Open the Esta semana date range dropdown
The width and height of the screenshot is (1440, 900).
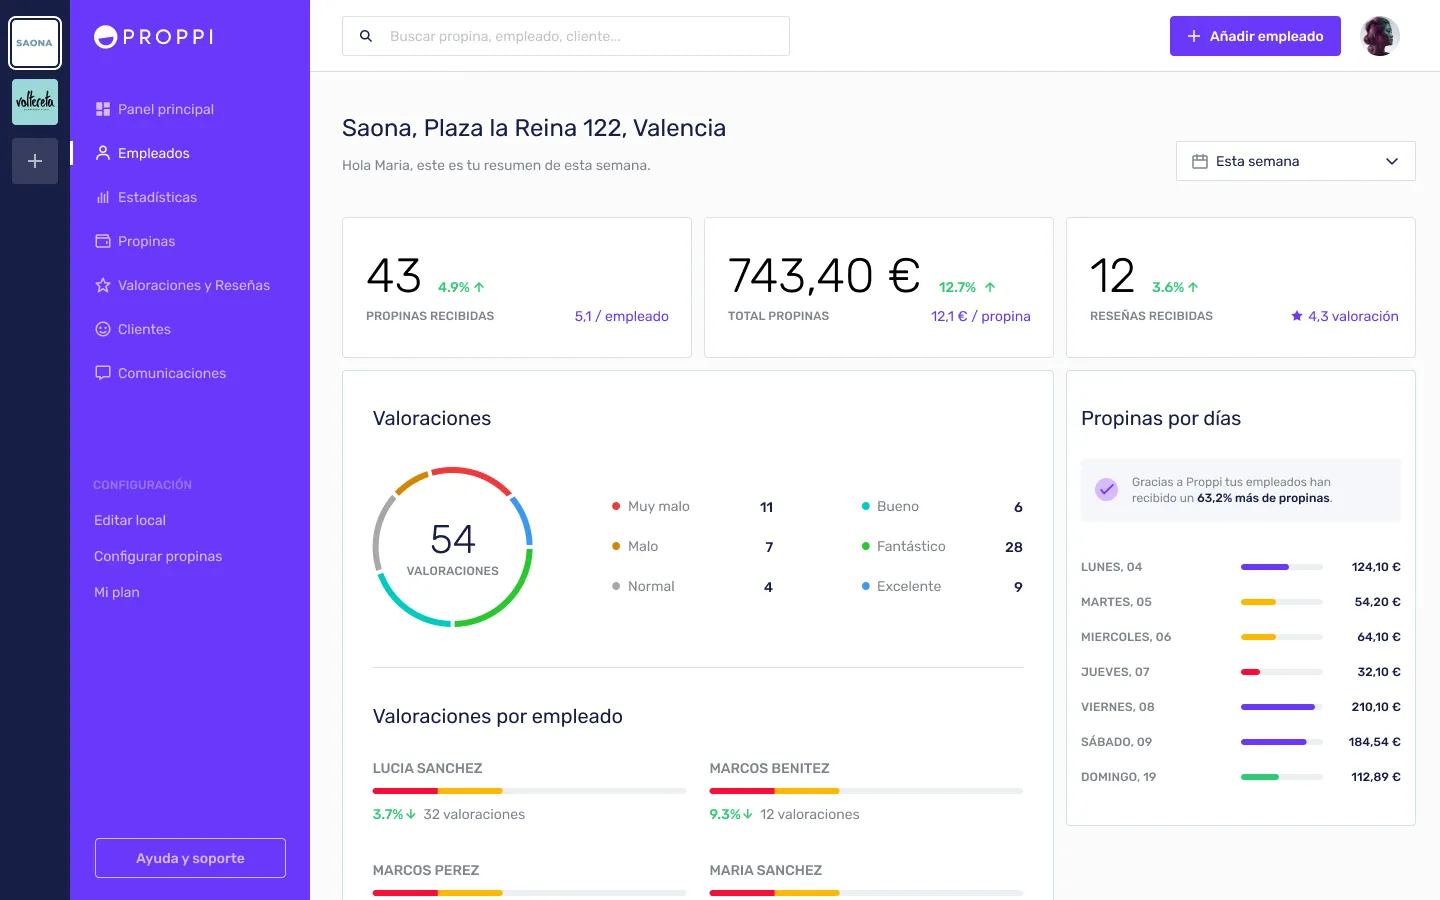click(1296, 161)
